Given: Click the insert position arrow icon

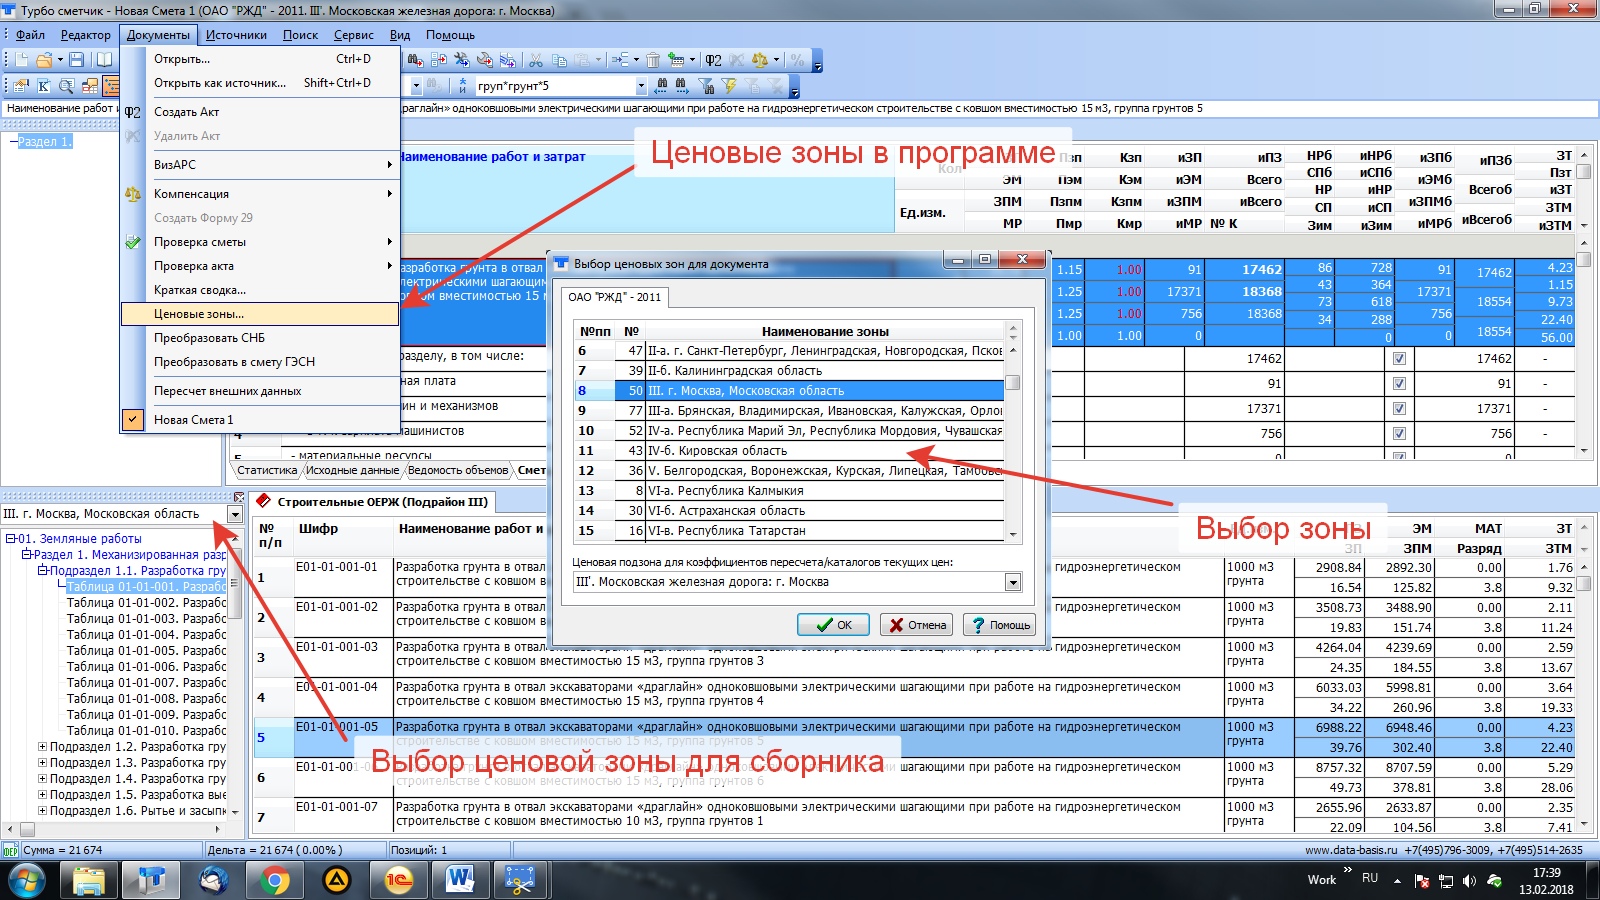Looking at the screenshot, I should click(620, 60).
